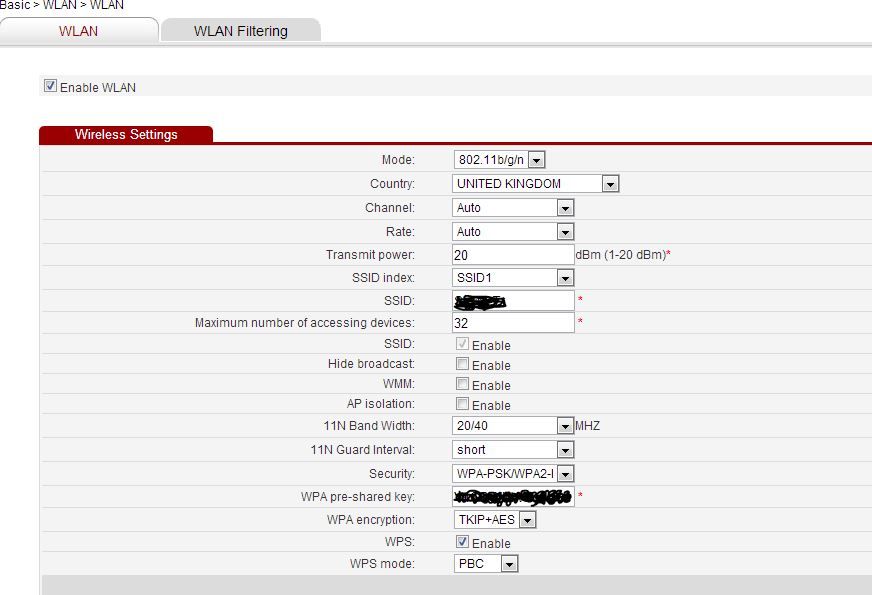The width and height of the screenshot is (872, 595).
Task: Click the '11N Guard Interval:' label
Action: coord(363,449)
